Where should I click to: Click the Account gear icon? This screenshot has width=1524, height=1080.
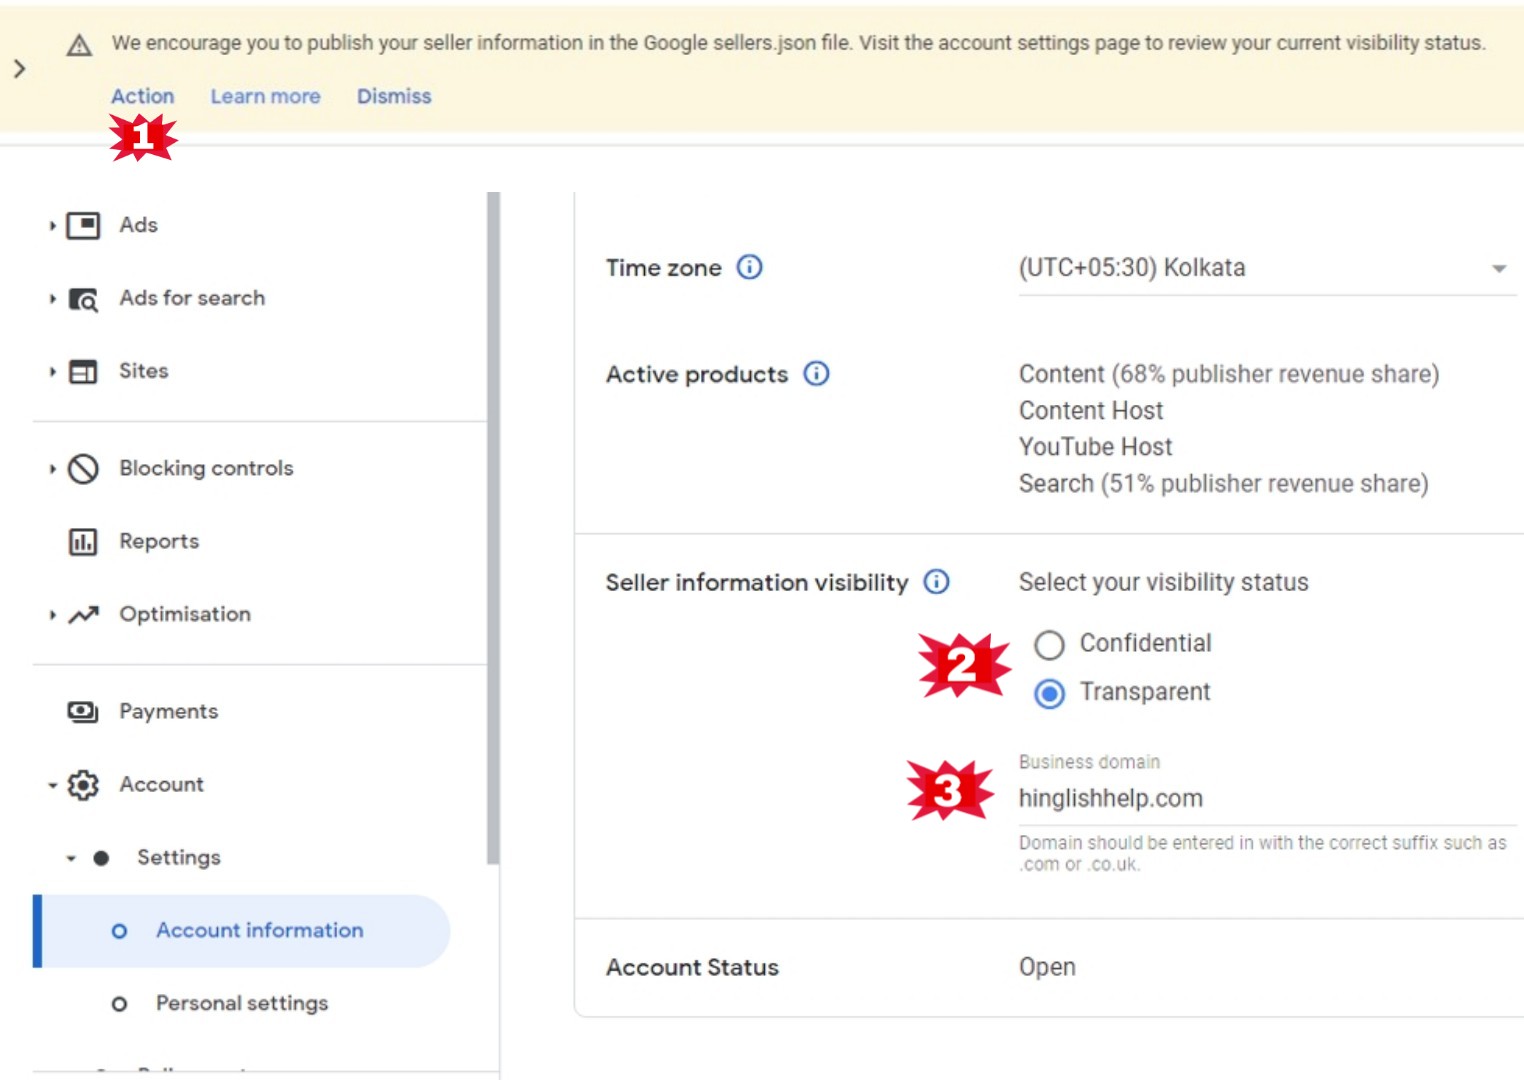tap(83, 785)
